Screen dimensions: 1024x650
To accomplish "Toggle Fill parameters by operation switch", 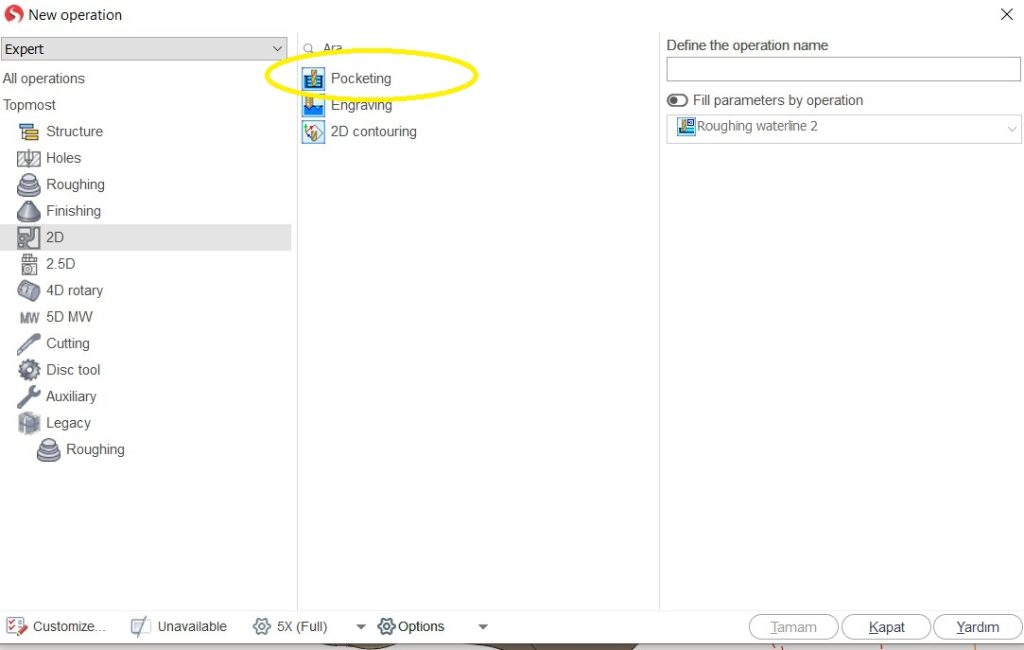I will tap(678, 100).
